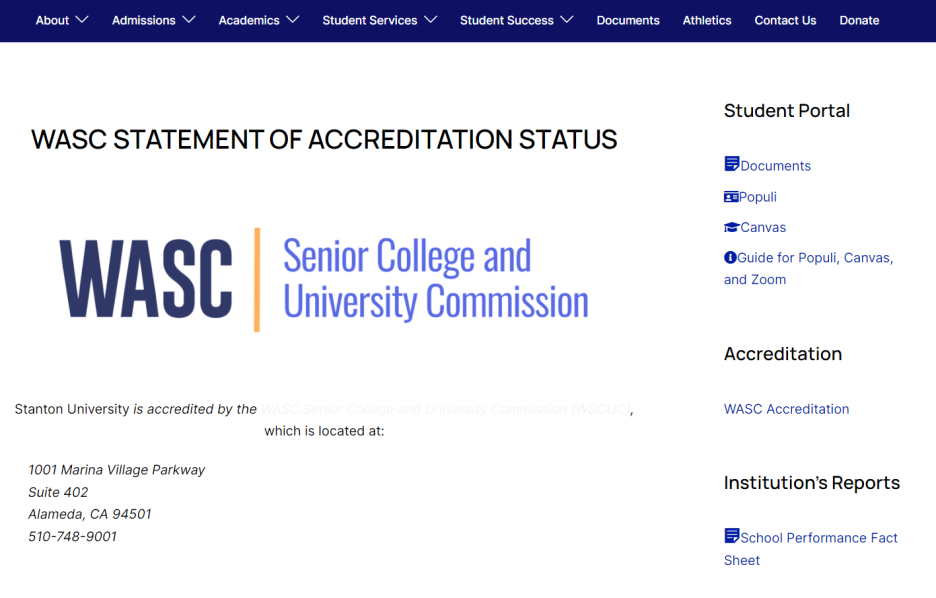Screen dimensions: 936x598
Task: Click the phone number 510-748-9001
Action: (x=72, y=537)
